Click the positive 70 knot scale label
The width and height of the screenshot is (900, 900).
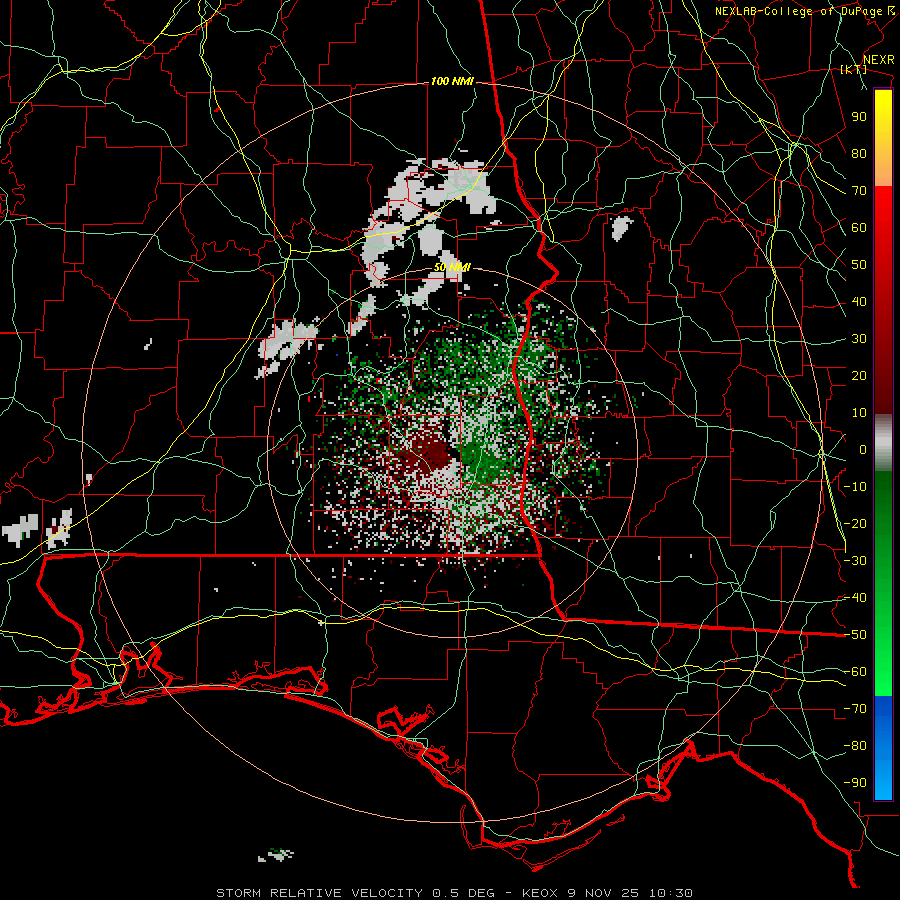tap(859, 191)
